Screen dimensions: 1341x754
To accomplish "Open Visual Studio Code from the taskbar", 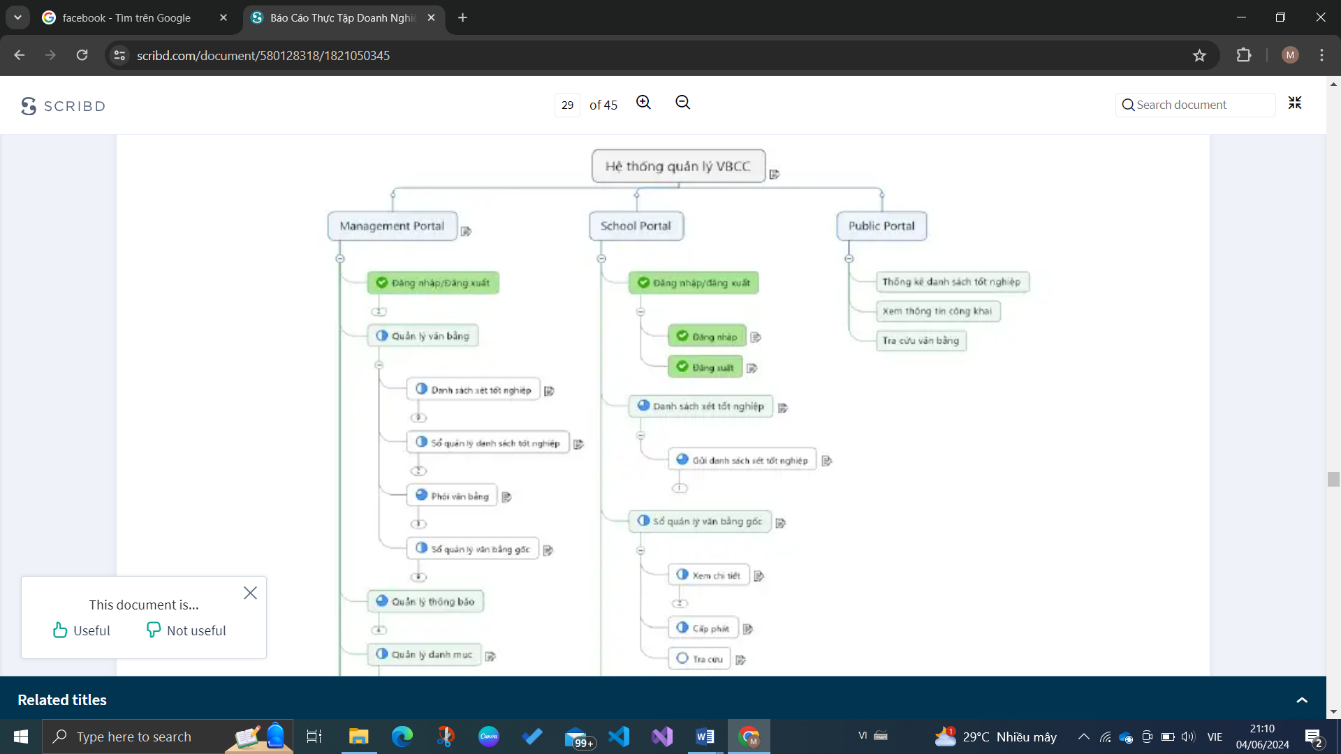I will [619, 737].
